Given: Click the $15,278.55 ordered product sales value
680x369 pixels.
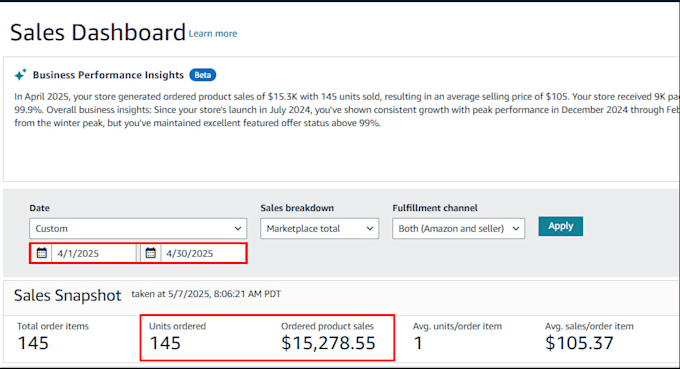Looking at the screenshot, I should [328, 343].
